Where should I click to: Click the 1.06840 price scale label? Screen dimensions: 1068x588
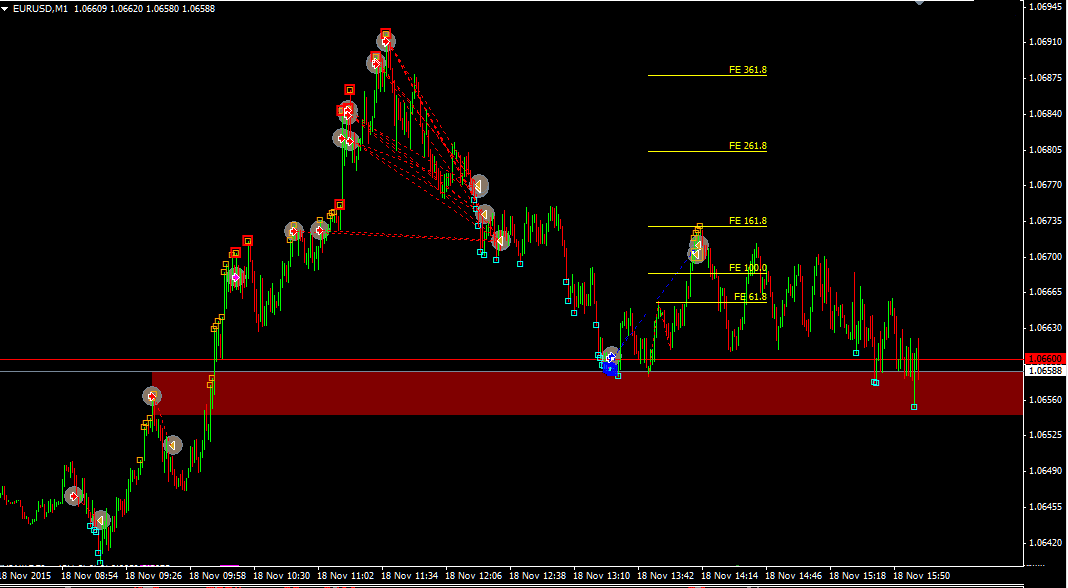point(1046,113)
